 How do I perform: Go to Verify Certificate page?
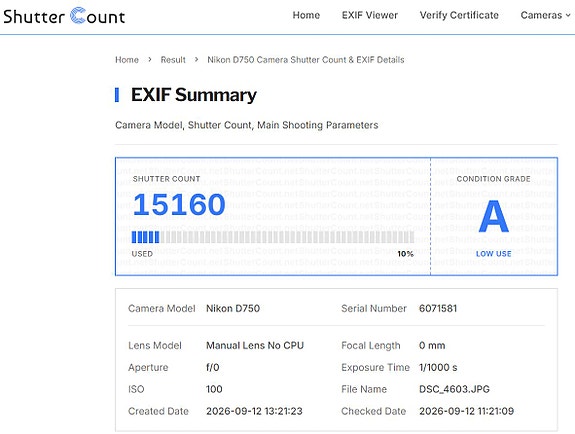[459, 15]
